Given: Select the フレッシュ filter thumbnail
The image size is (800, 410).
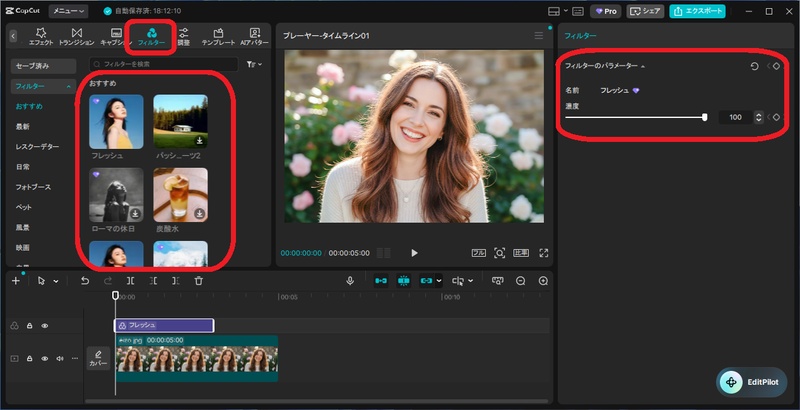Looking at the screenshot, I should click(116, 122).
